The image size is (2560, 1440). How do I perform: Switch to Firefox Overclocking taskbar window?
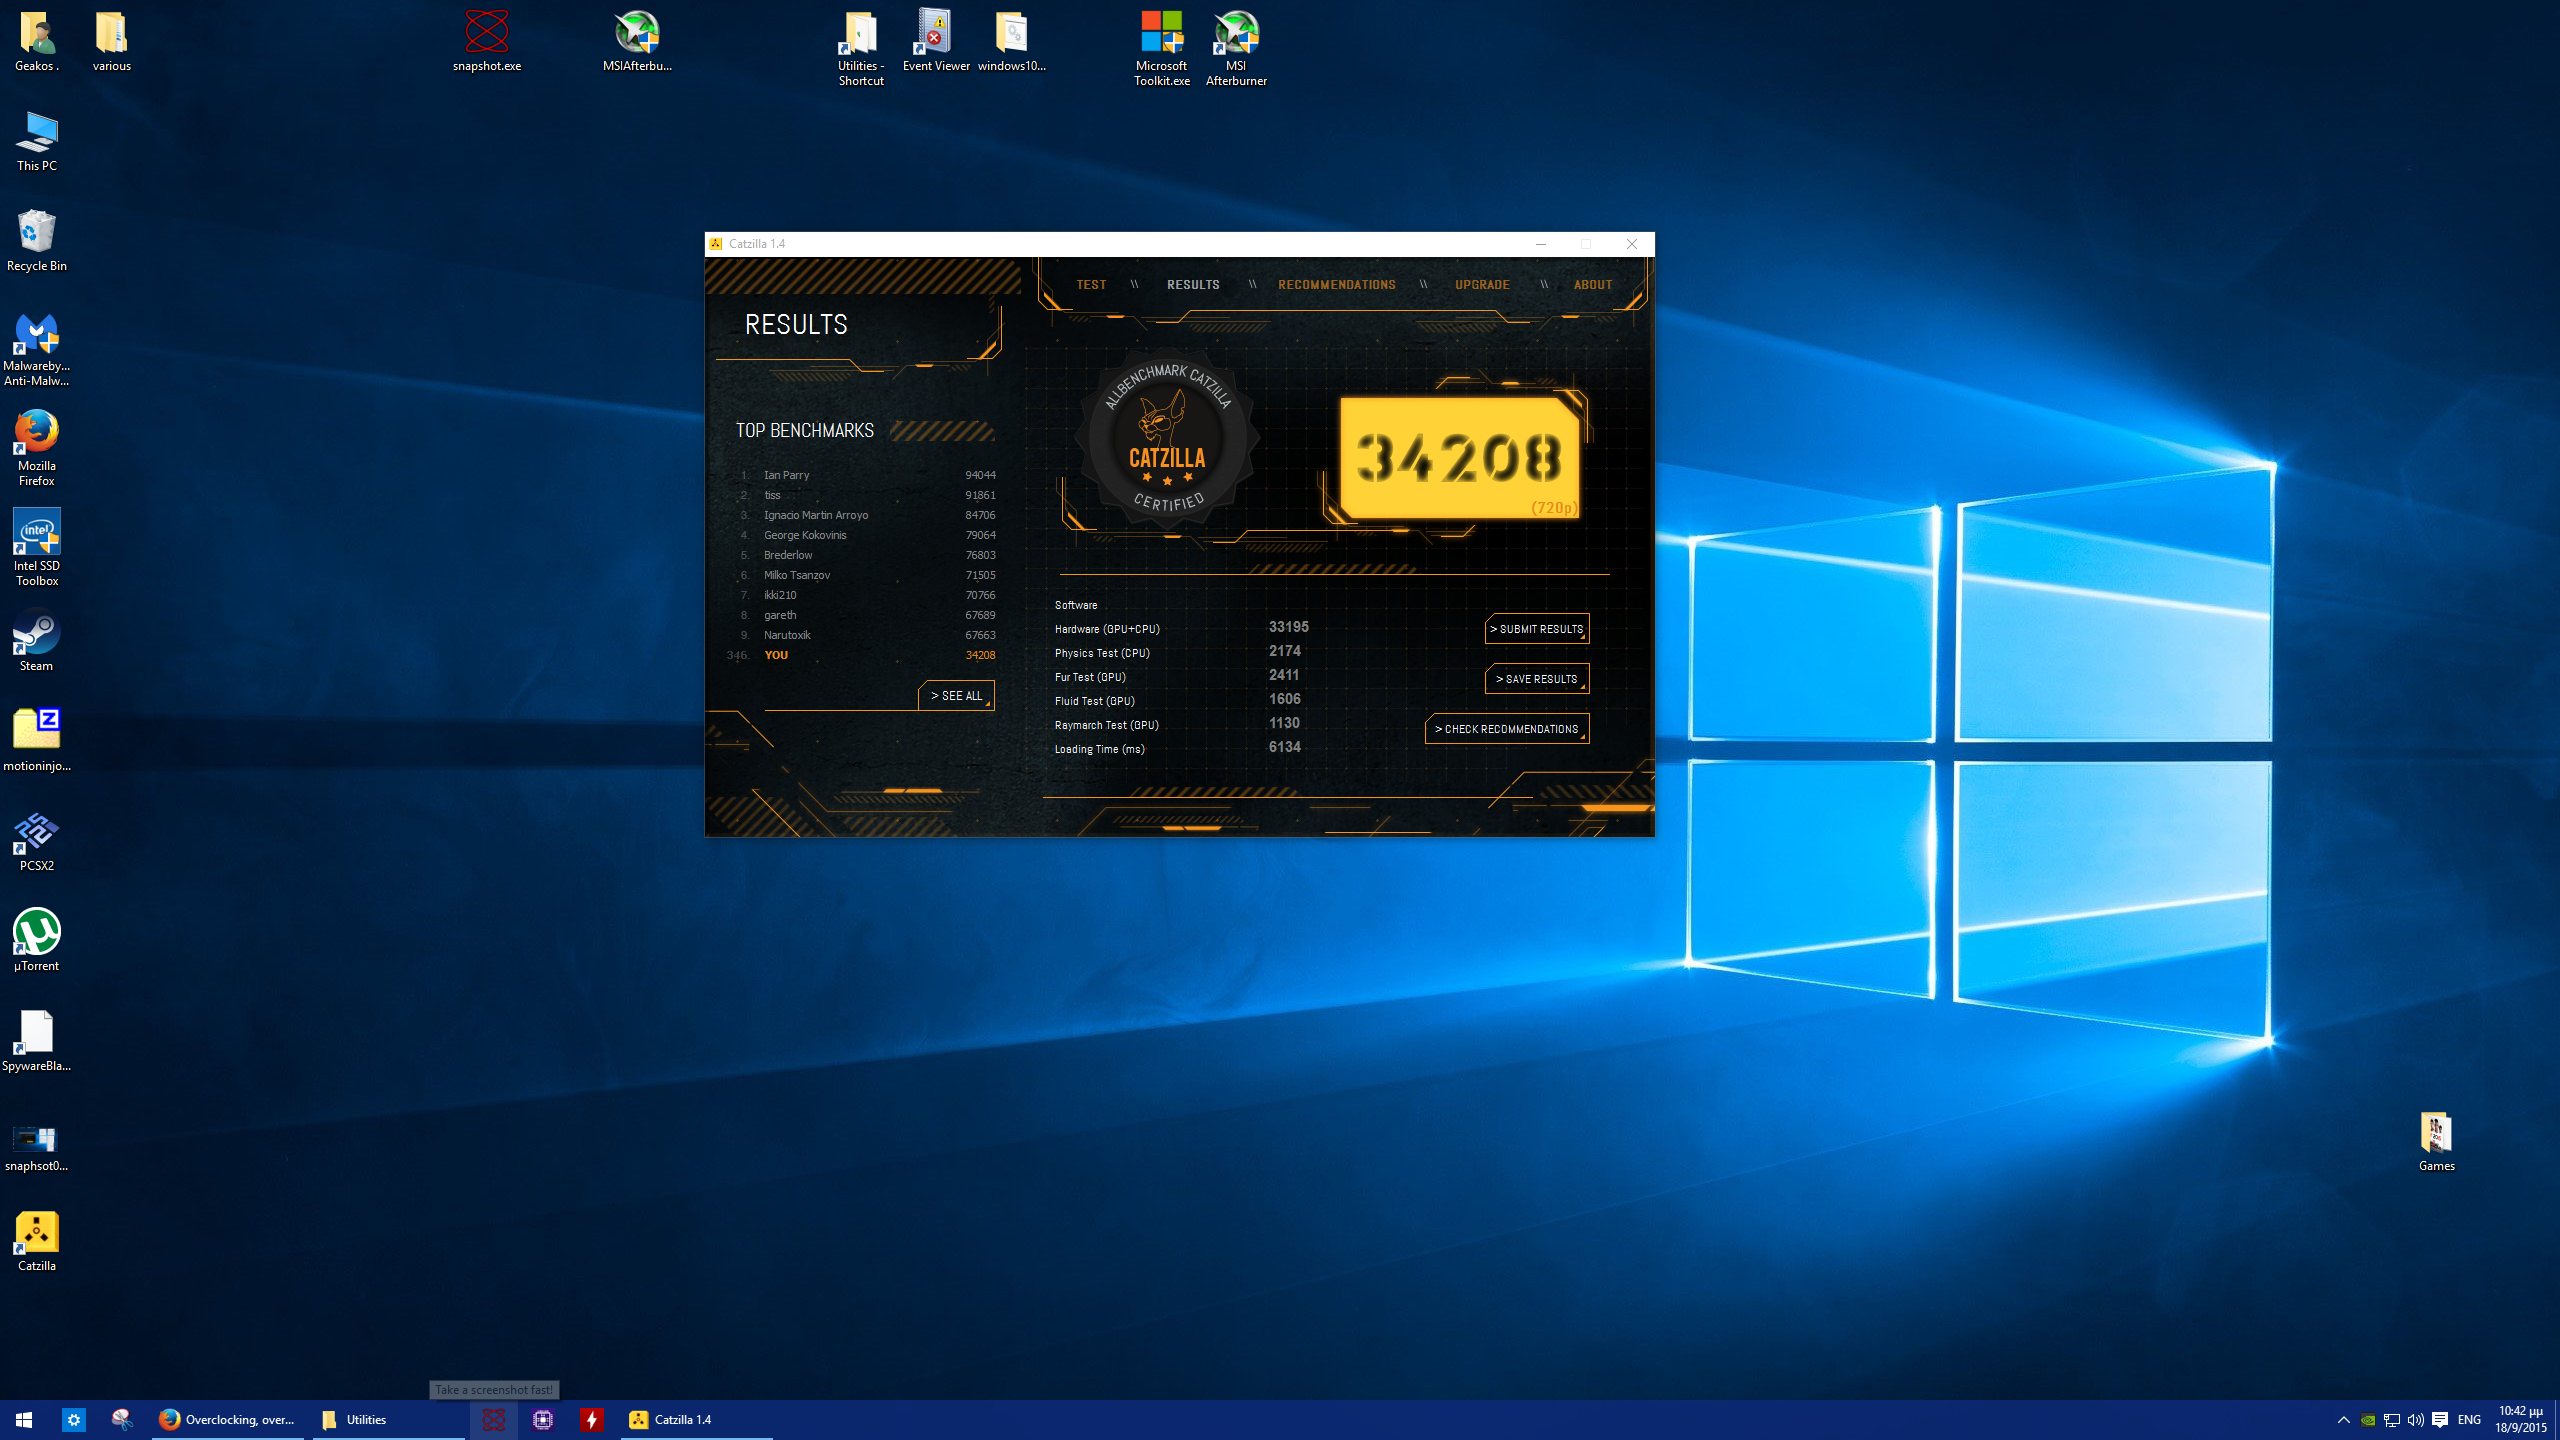coord(228,1420)
